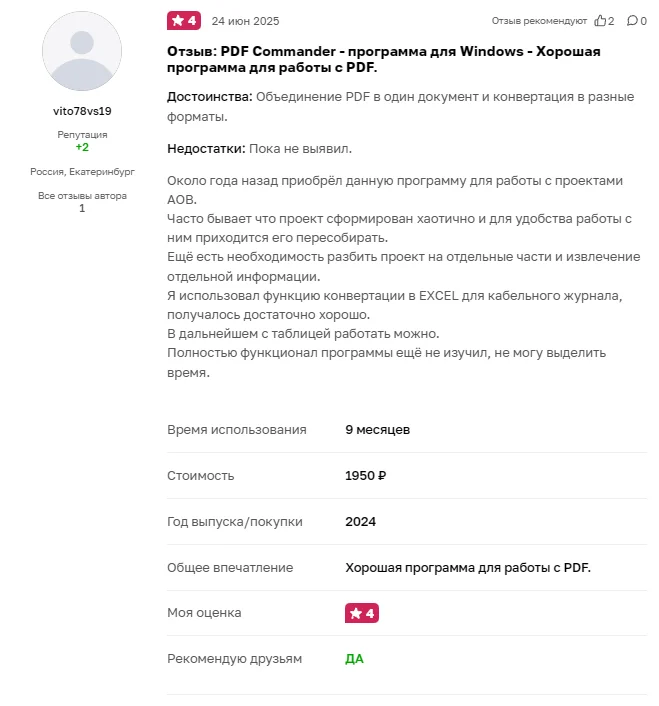Screen dimensions: 659x706
Task: Open comments via speech bubble icon
Action: pos(632,21)
